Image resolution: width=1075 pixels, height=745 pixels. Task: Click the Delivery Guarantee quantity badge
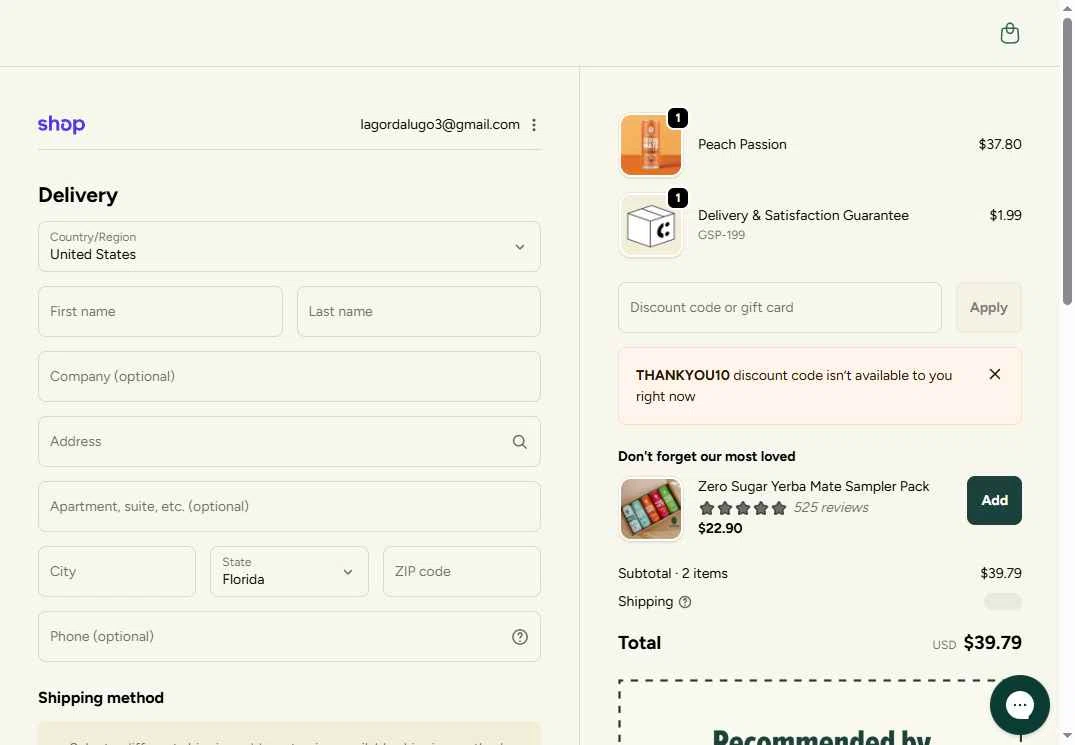tap(677, 198)
